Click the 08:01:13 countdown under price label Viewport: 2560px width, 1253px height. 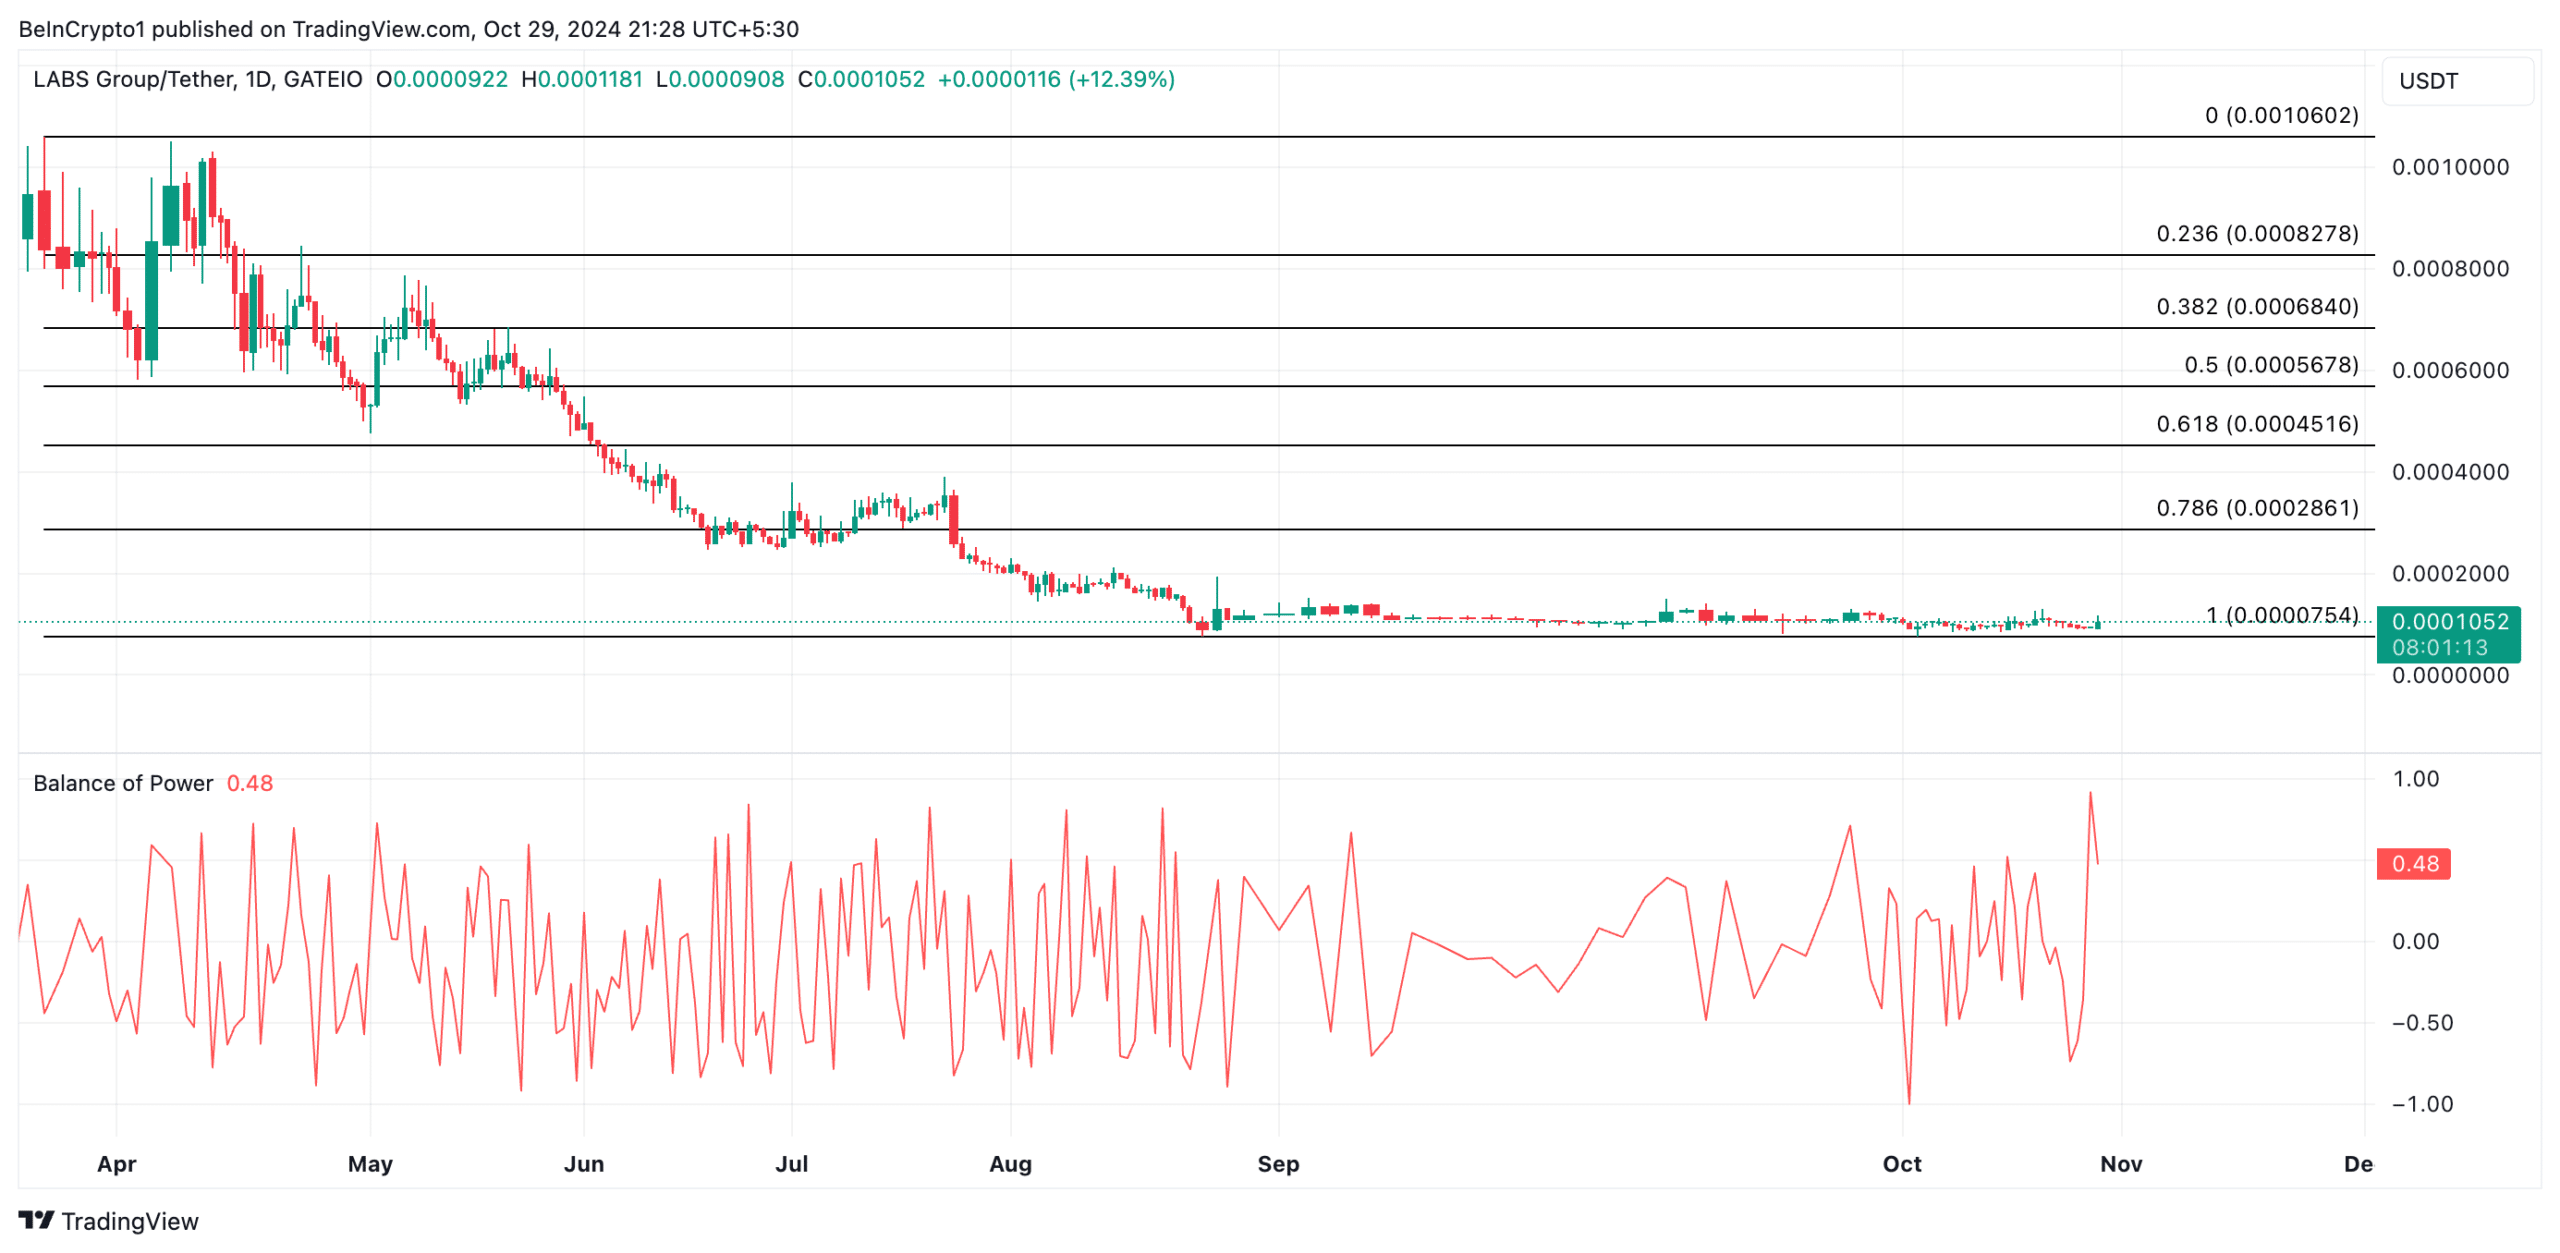[x=2439, y=647]
